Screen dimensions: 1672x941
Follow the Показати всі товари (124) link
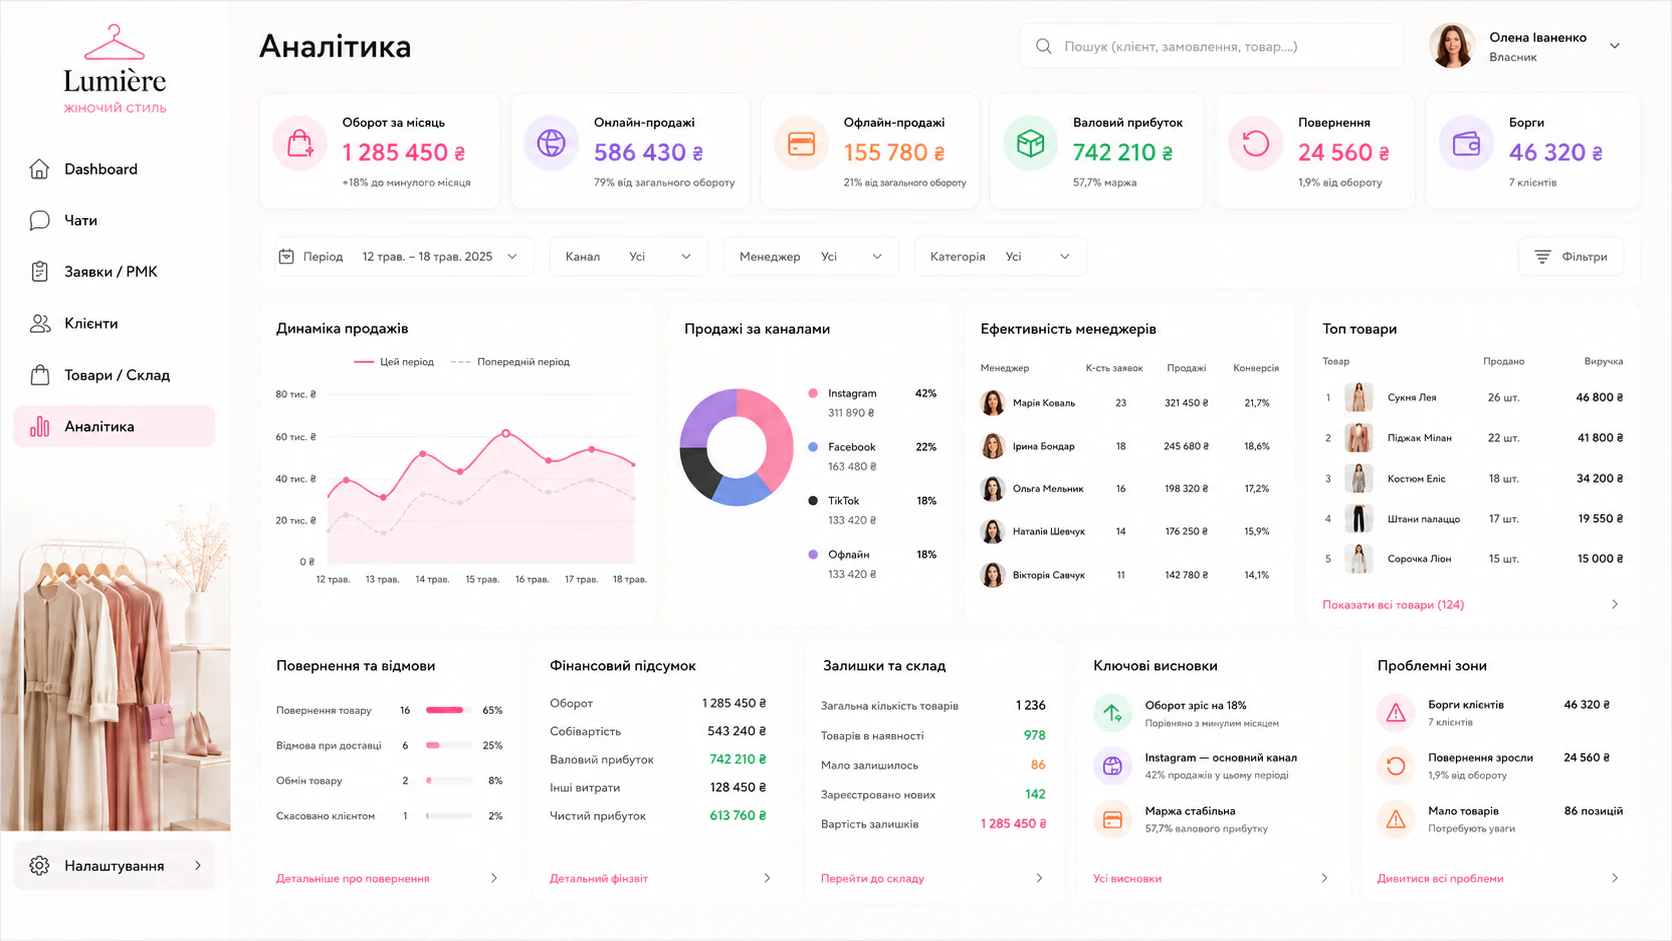[x=1393, y=605]
